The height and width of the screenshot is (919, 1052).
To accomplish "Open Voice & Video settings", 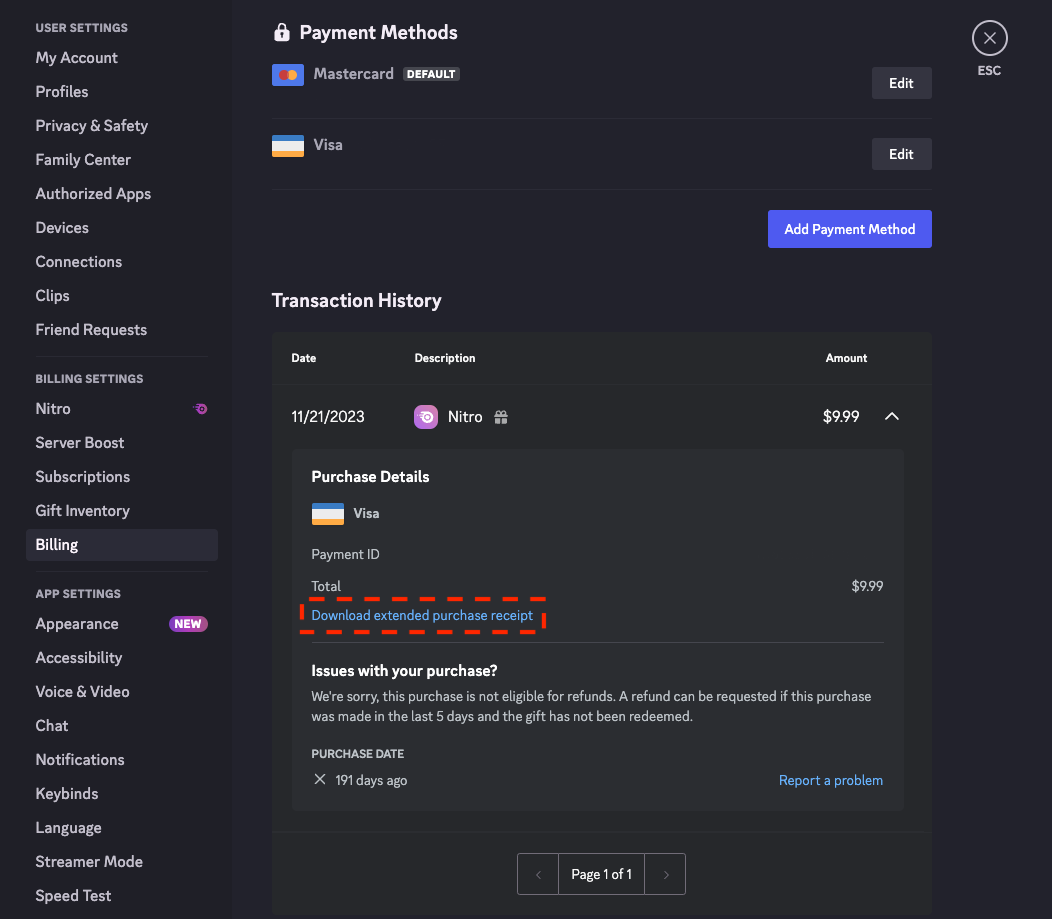I will [83, 692].
